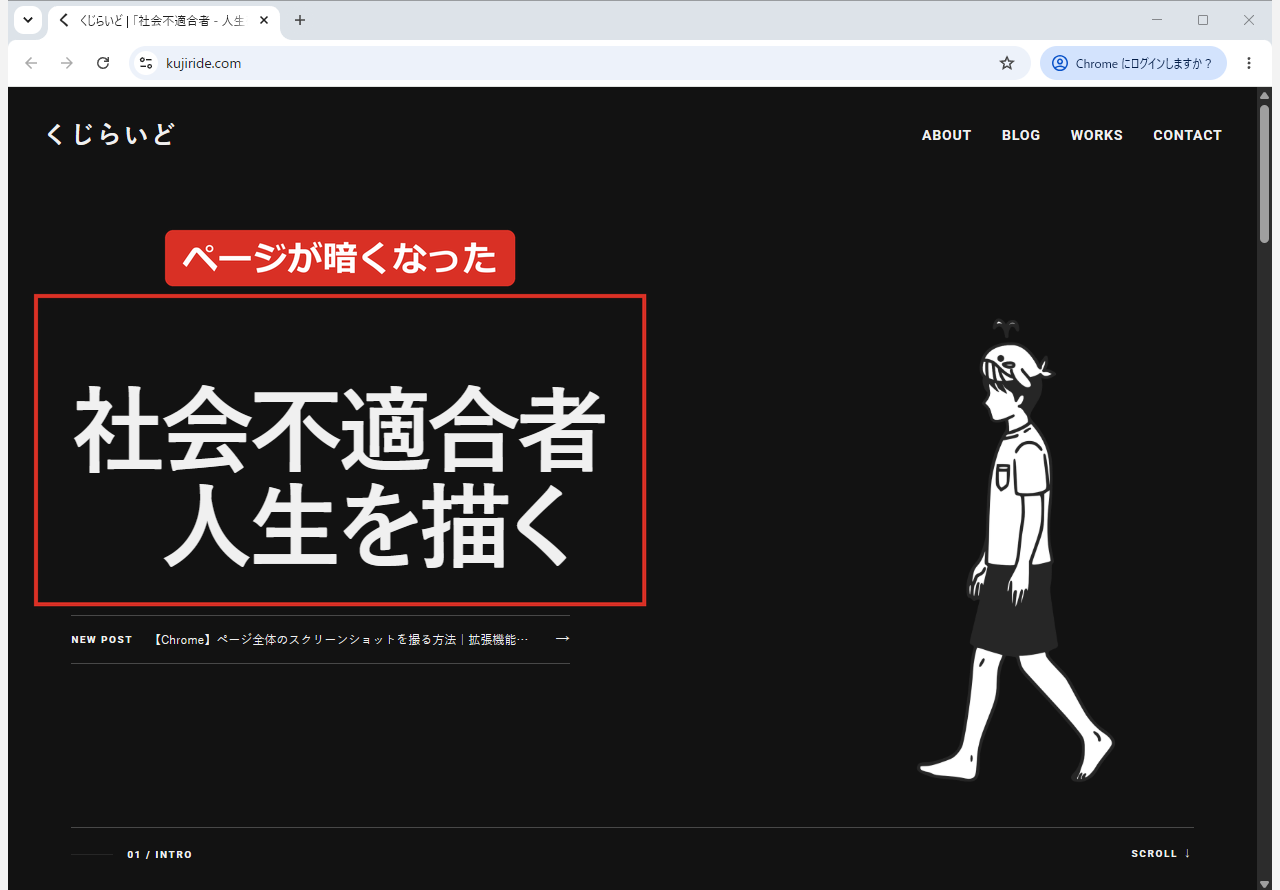Click the くじらいど site logo

click(110, 134)
